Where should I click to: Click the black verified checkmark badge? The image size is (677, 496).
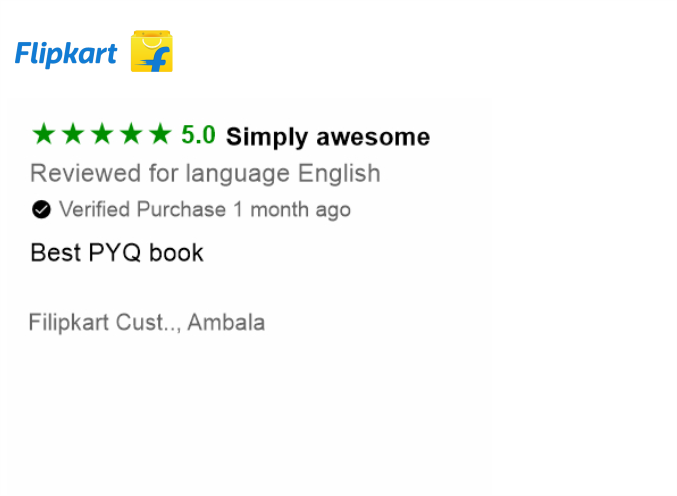[41, 210]
